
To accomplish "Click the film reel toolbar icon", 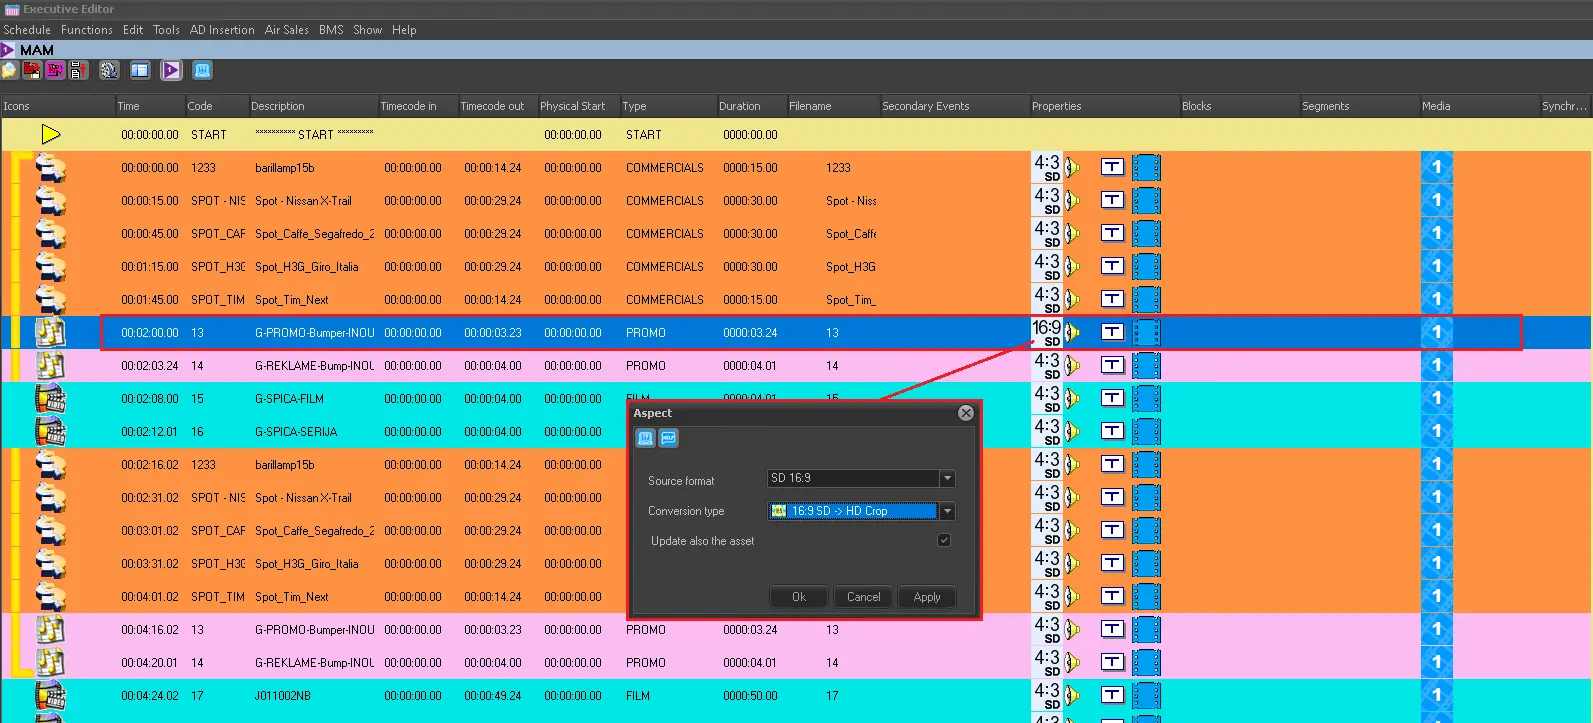I will (x=109, y=70).
